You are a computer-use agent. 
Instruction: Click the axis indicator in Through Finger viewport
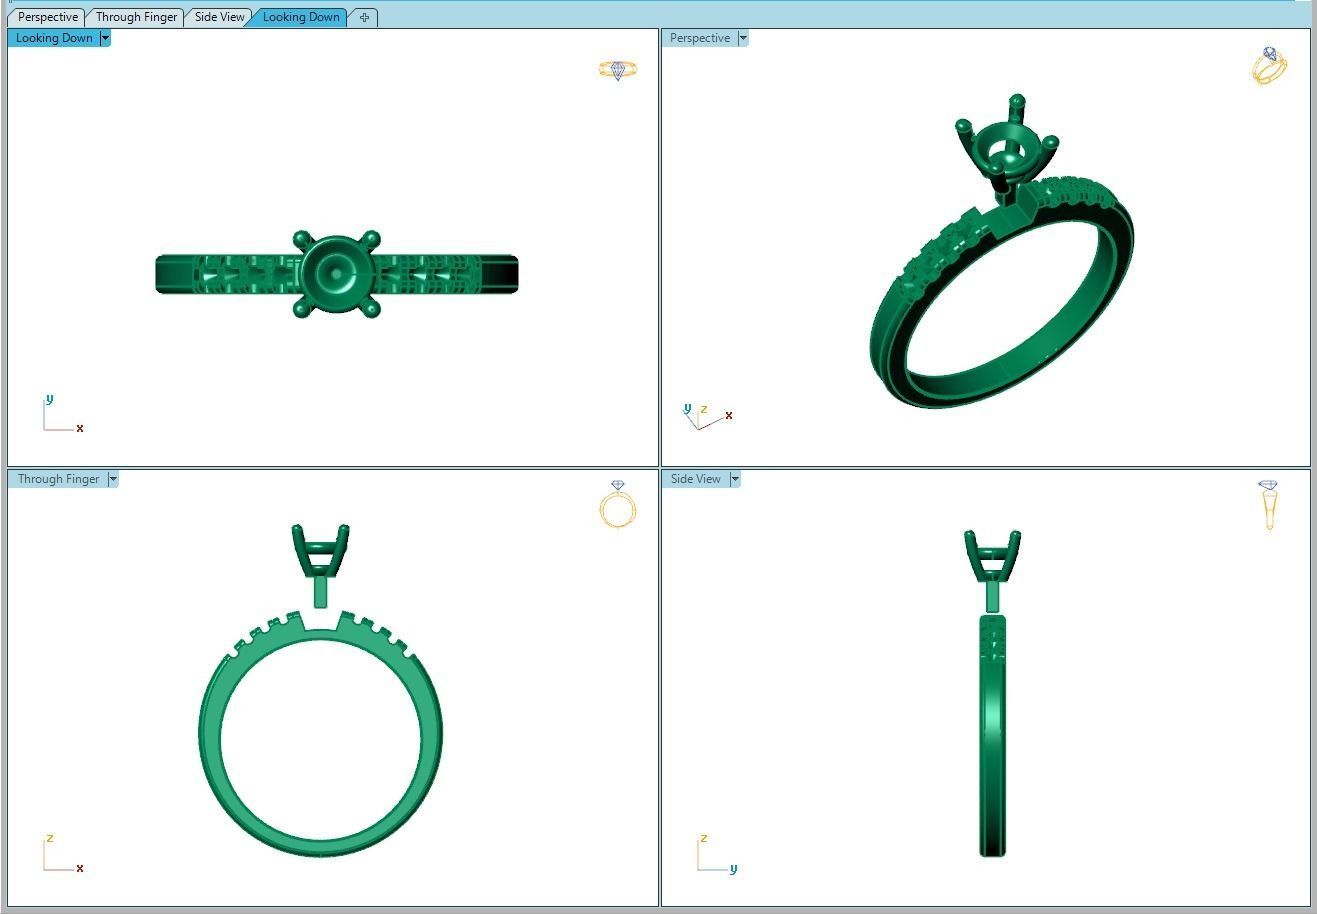coord(62,854)
